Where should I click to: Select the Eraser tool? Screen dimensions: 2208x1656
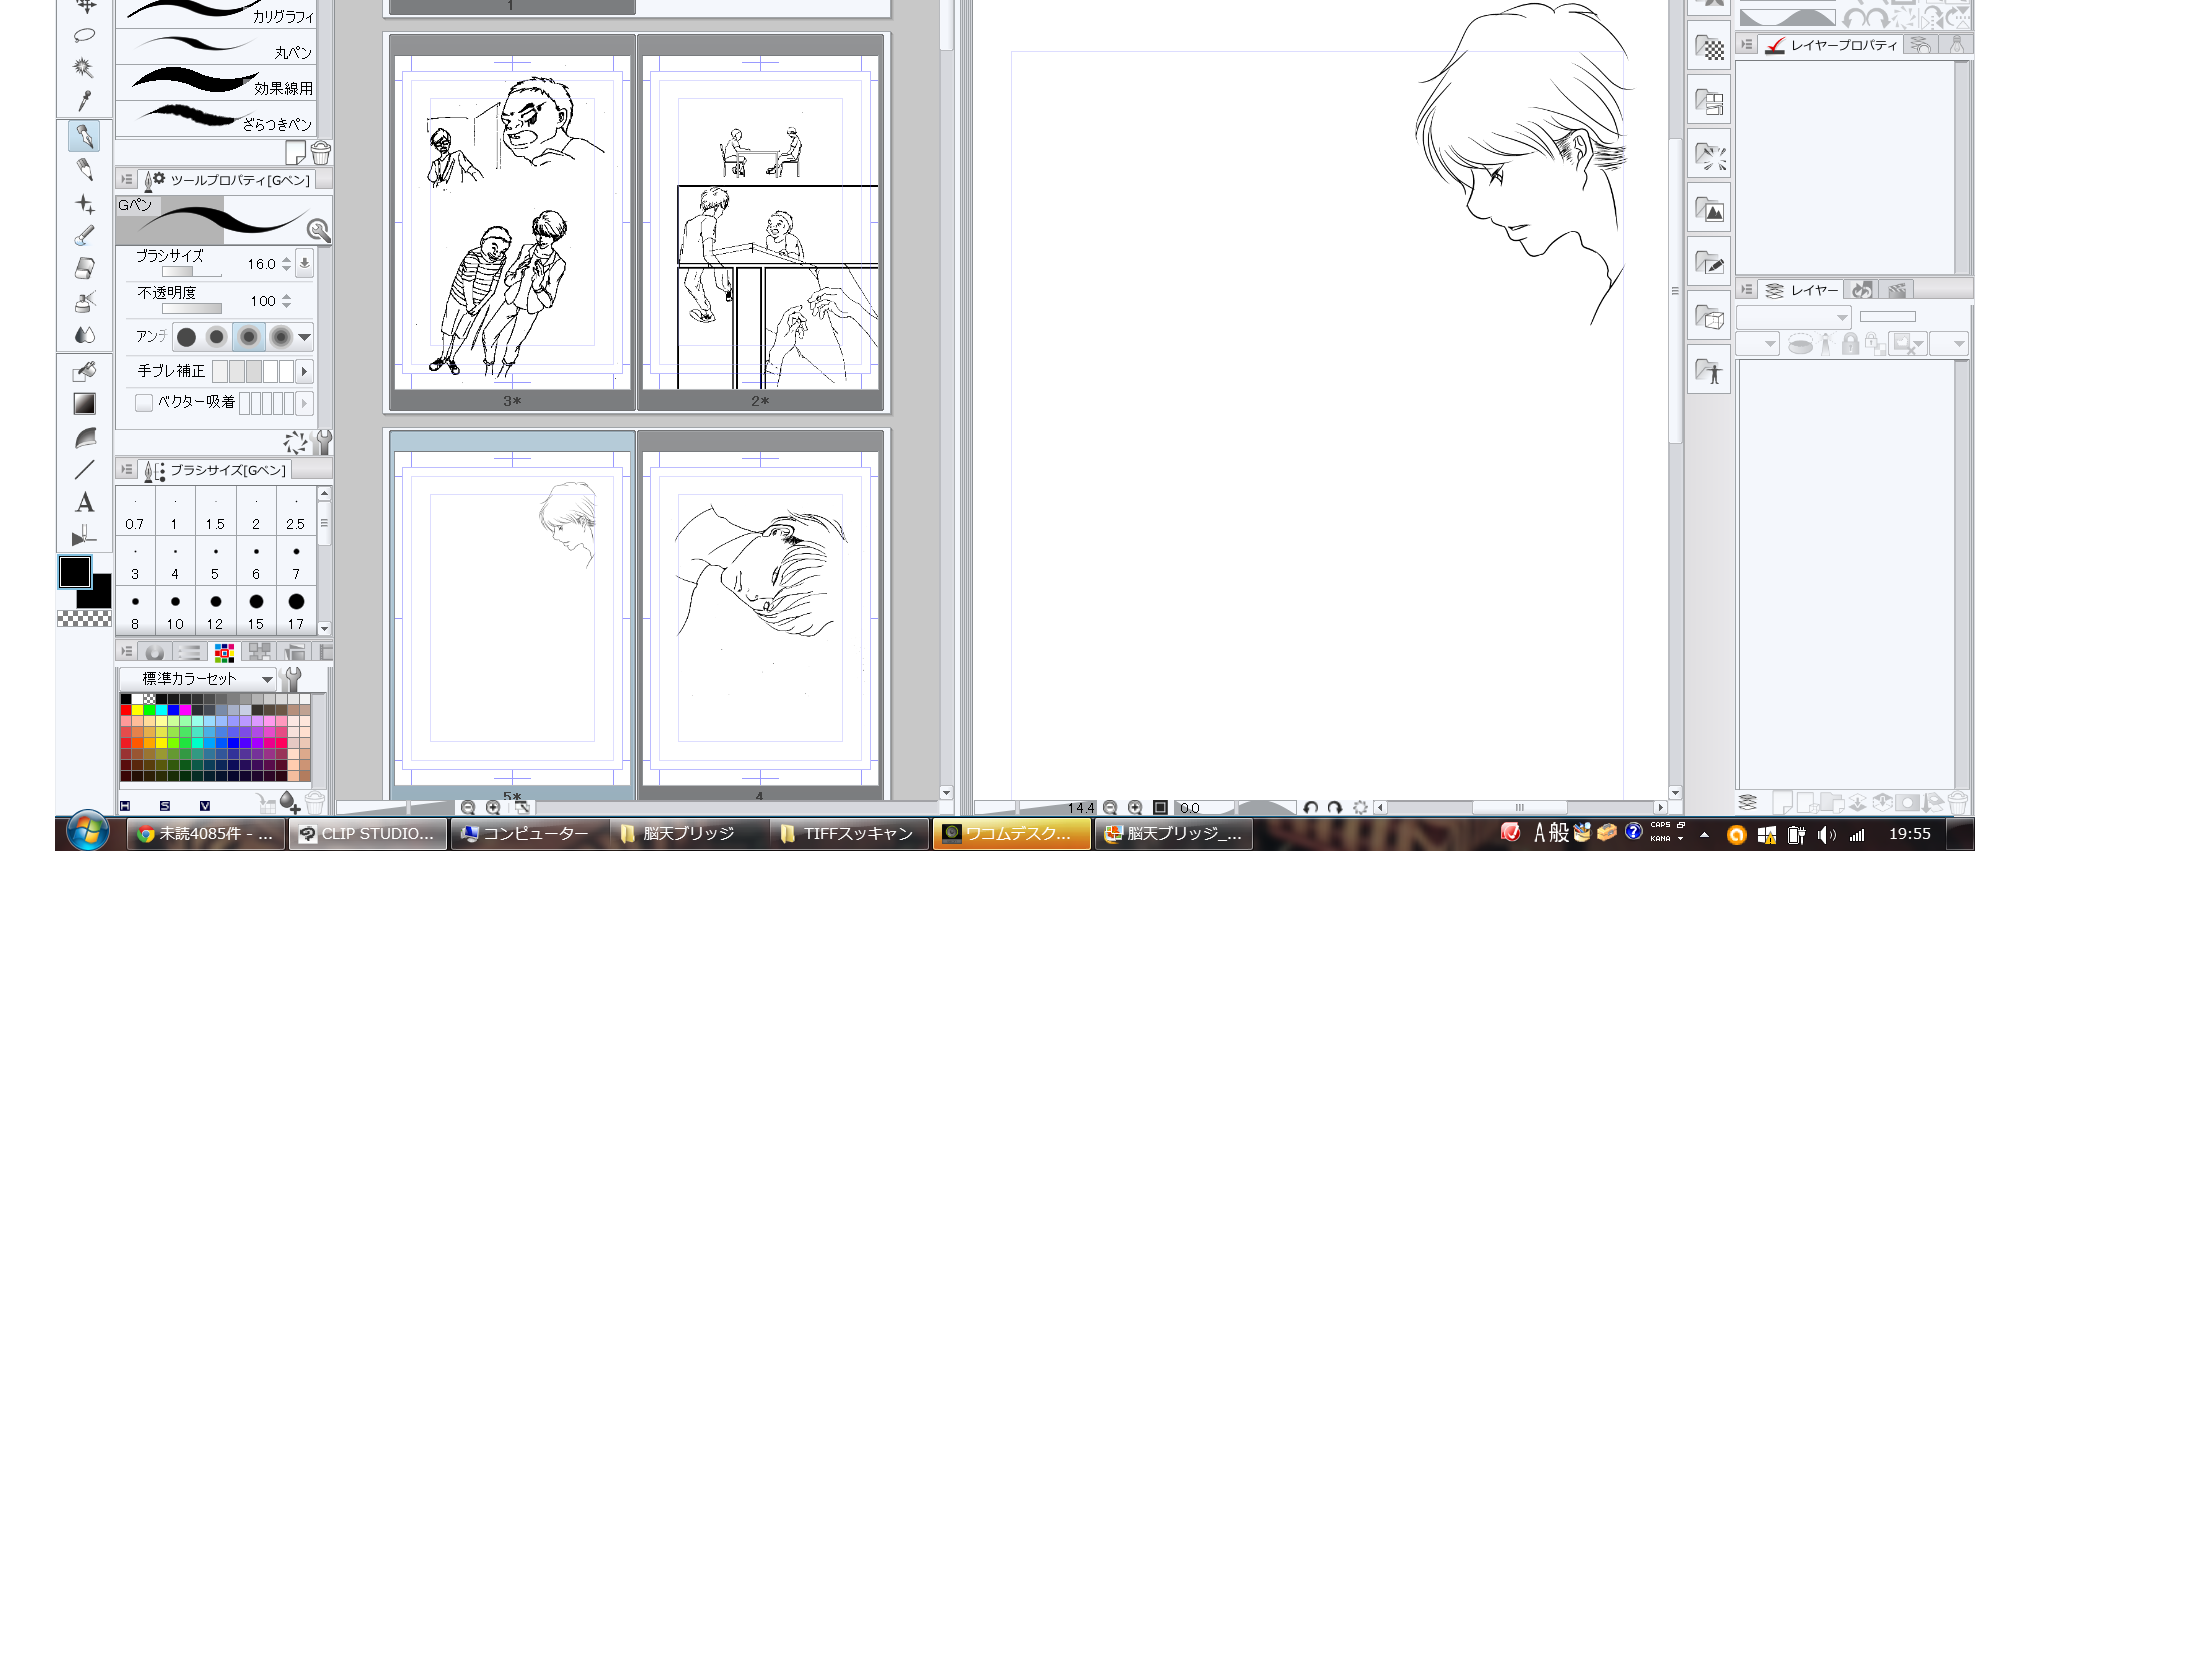(85, 268)
